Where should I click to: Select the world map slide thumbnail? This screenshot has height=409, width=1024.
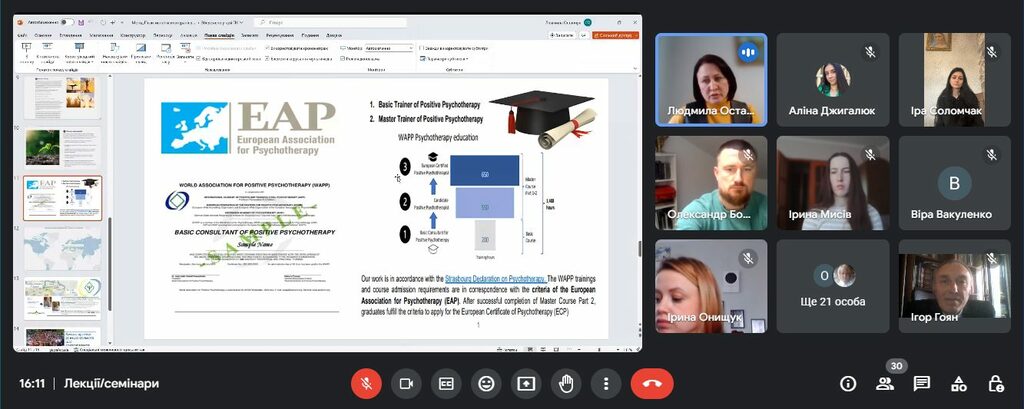click(63, 247)
